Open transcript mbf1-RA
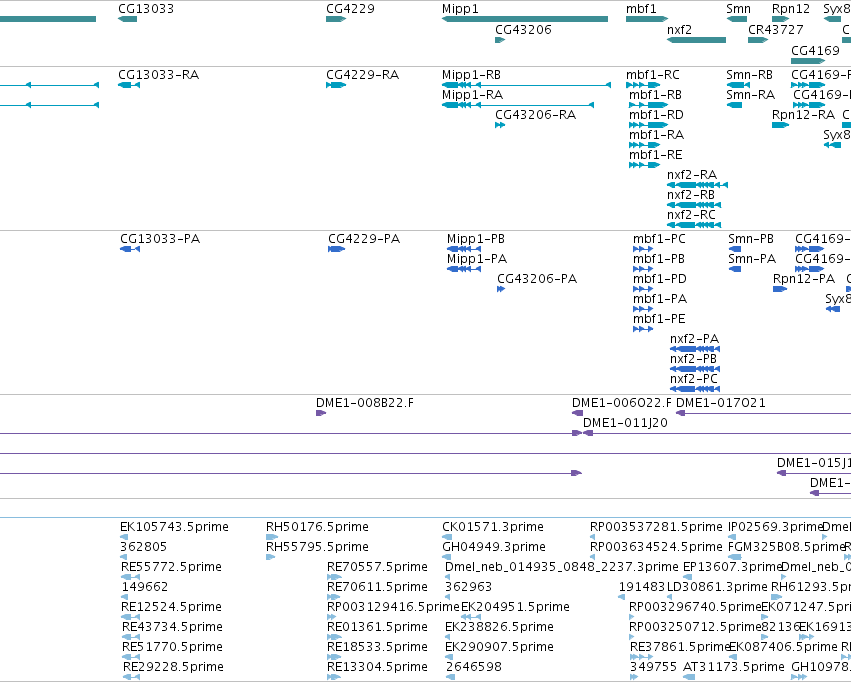 click(x=656, y=135)
